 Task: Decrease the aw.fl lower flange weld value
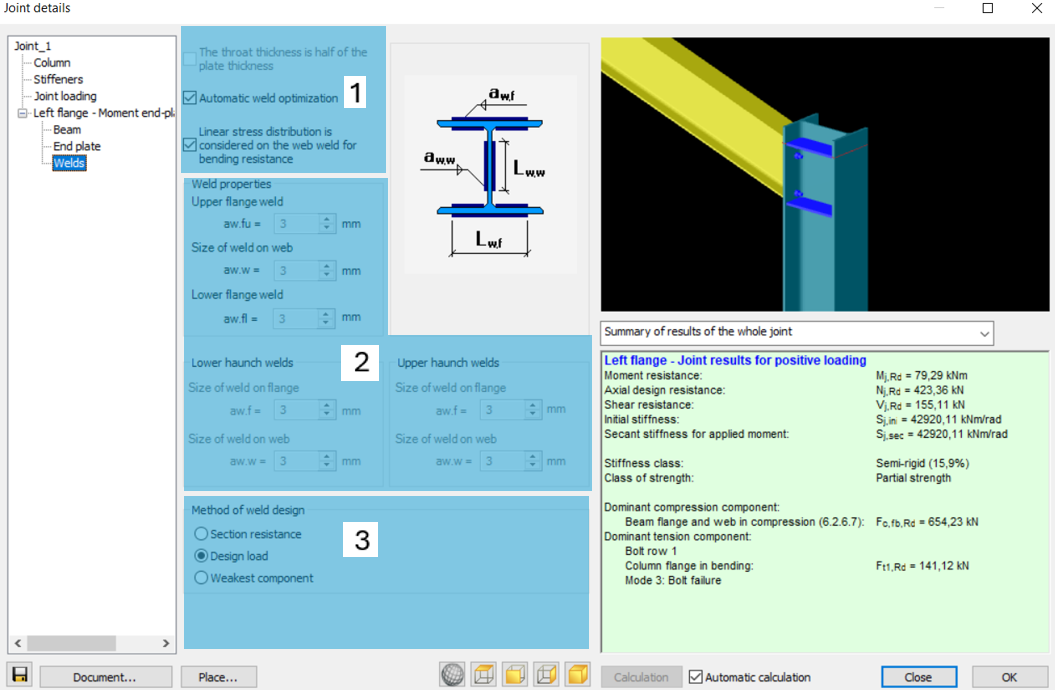[x=326, y=323]
